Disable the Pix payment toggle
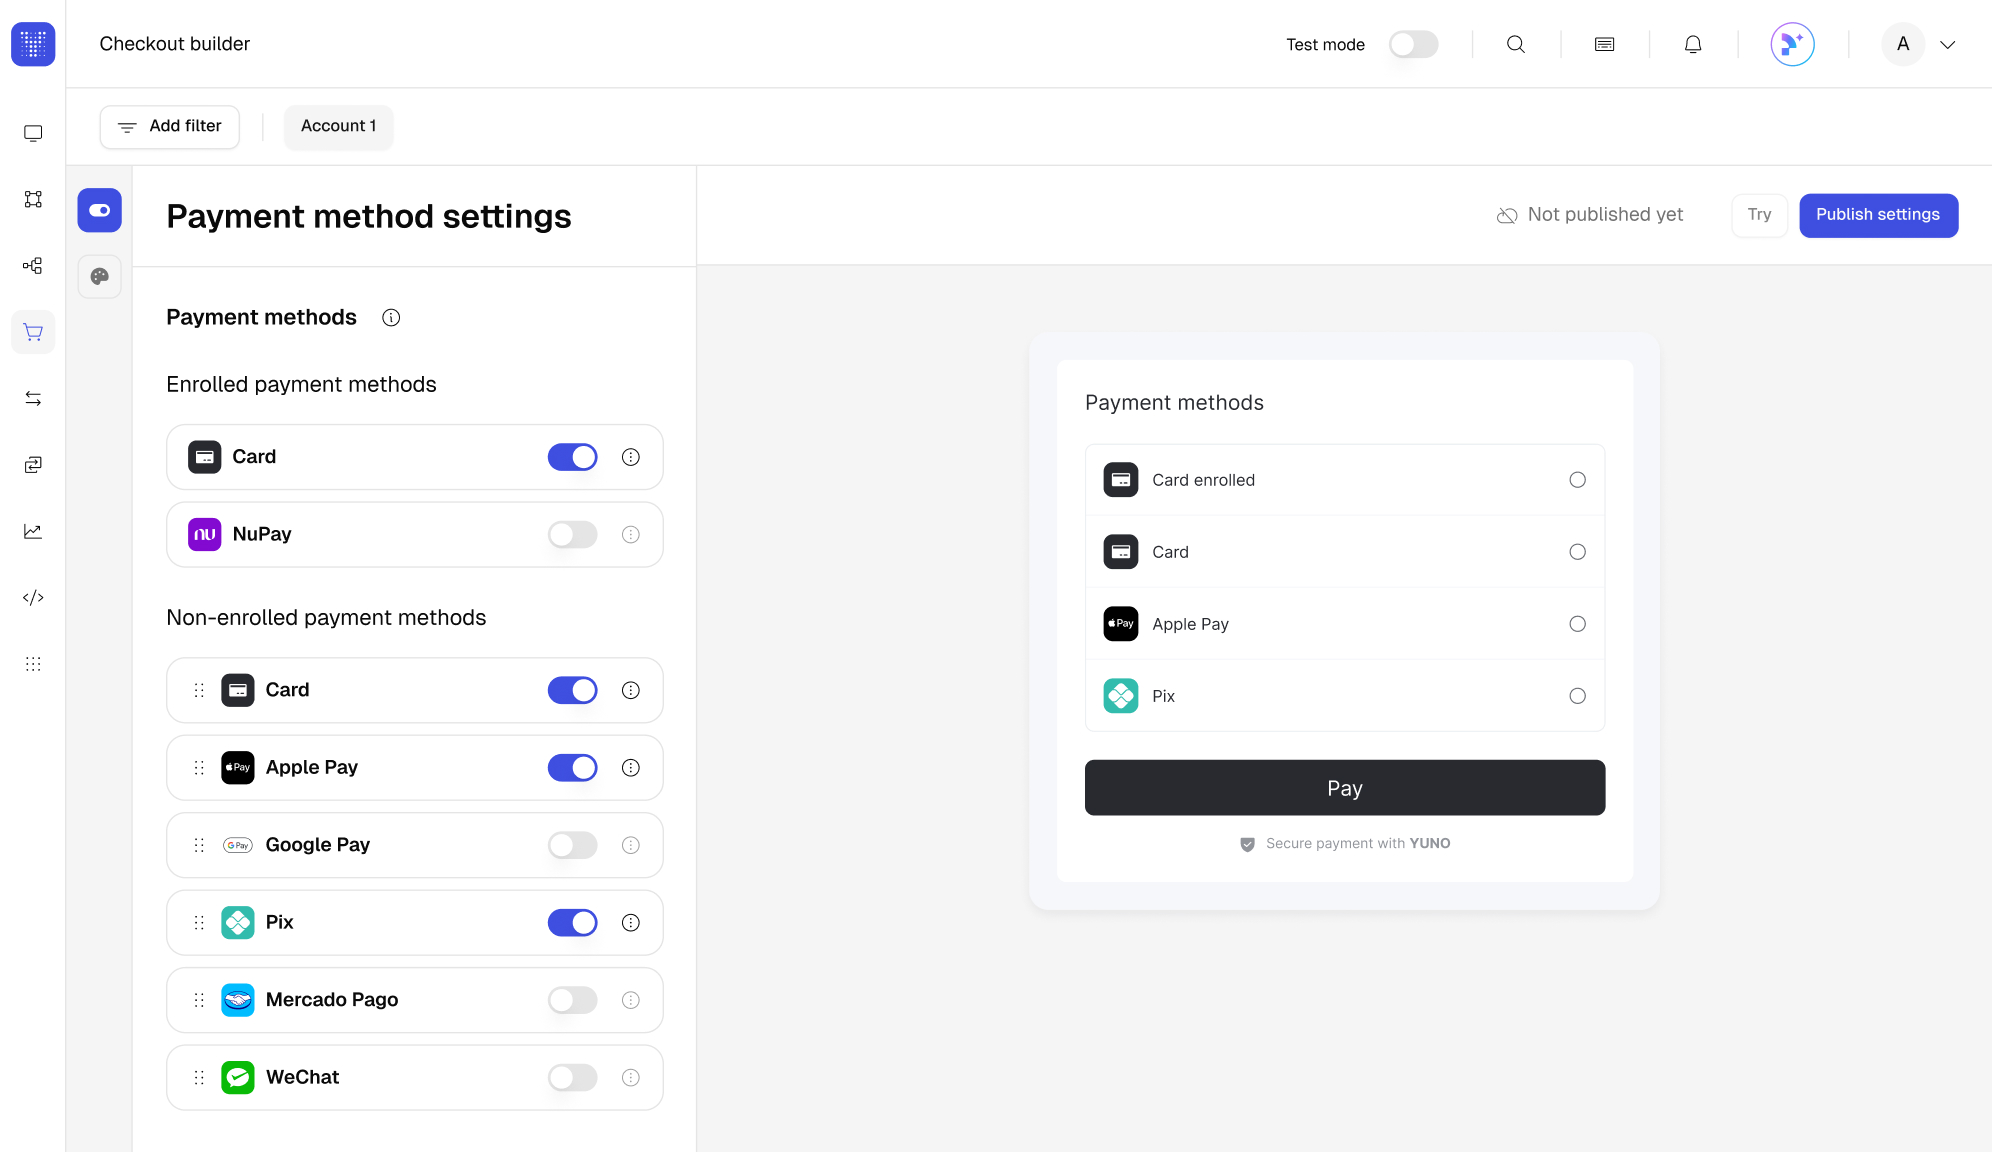1992x1152 pixels. (x=572, y=922)
